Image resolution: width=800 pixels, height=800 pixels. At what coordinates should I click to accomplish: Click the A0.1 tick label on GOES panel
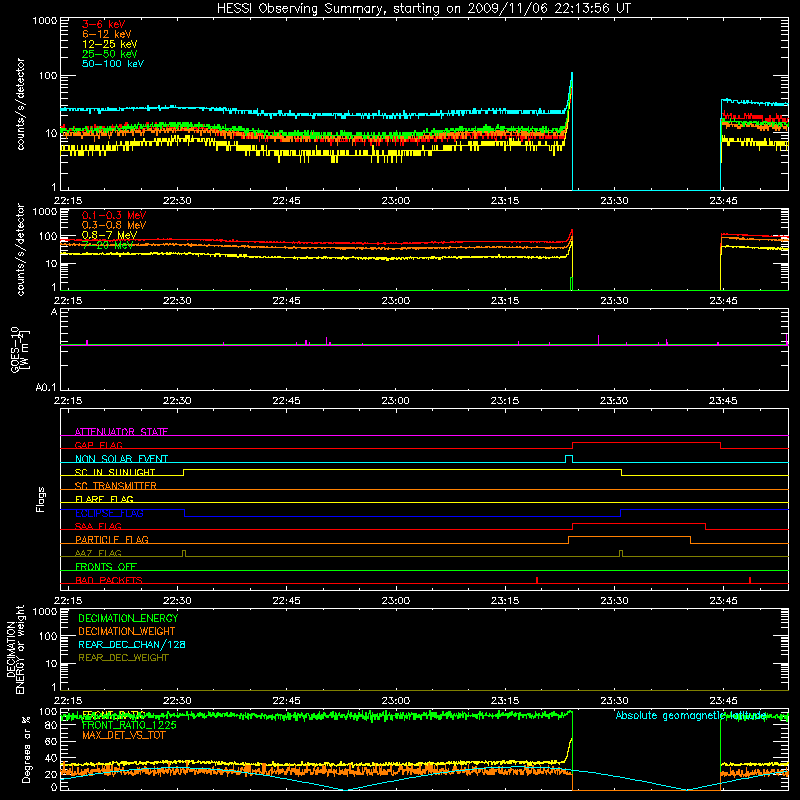[x=46, y=388]
